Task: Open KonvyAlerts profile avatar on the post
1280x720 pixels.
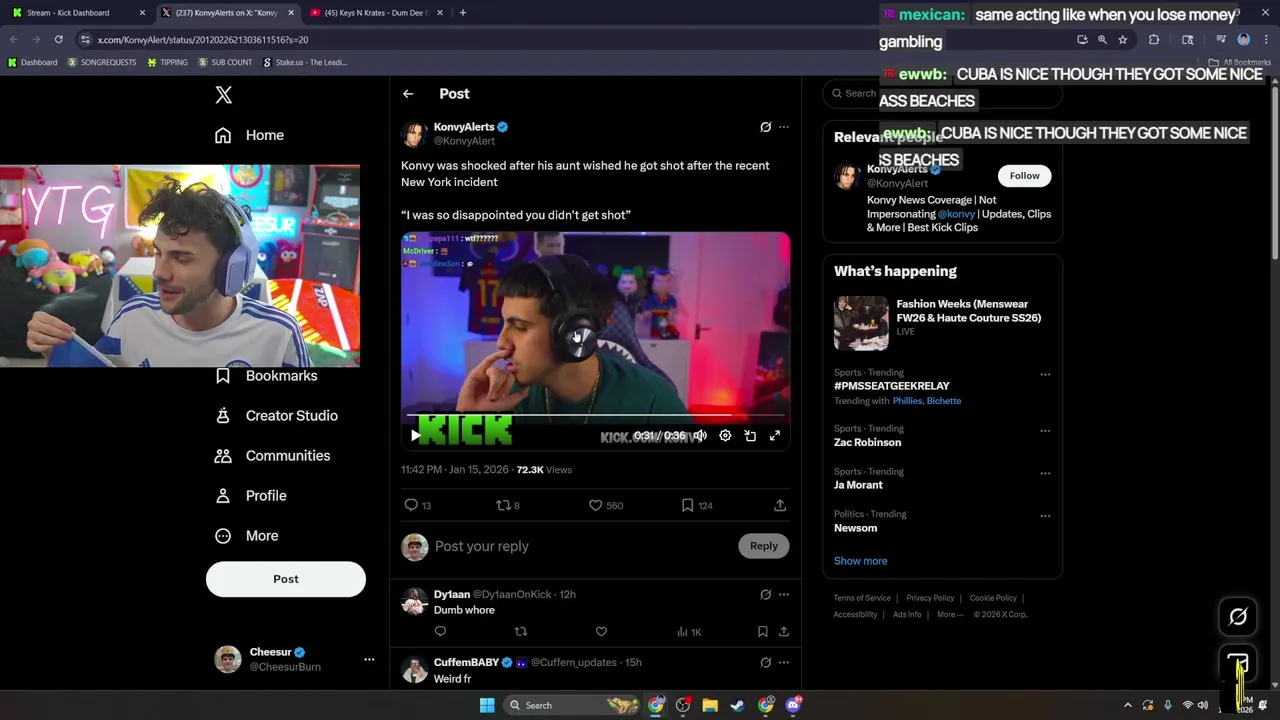Action: [414, 134]
